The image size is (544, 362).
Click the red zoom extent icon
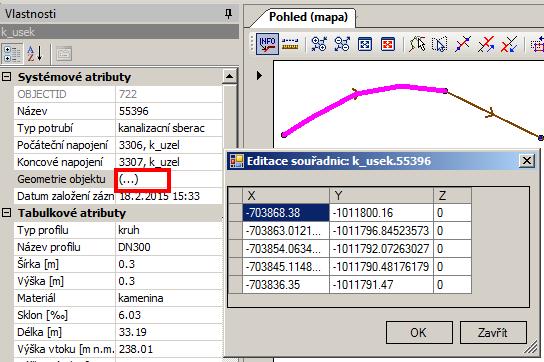click(388, 44)
